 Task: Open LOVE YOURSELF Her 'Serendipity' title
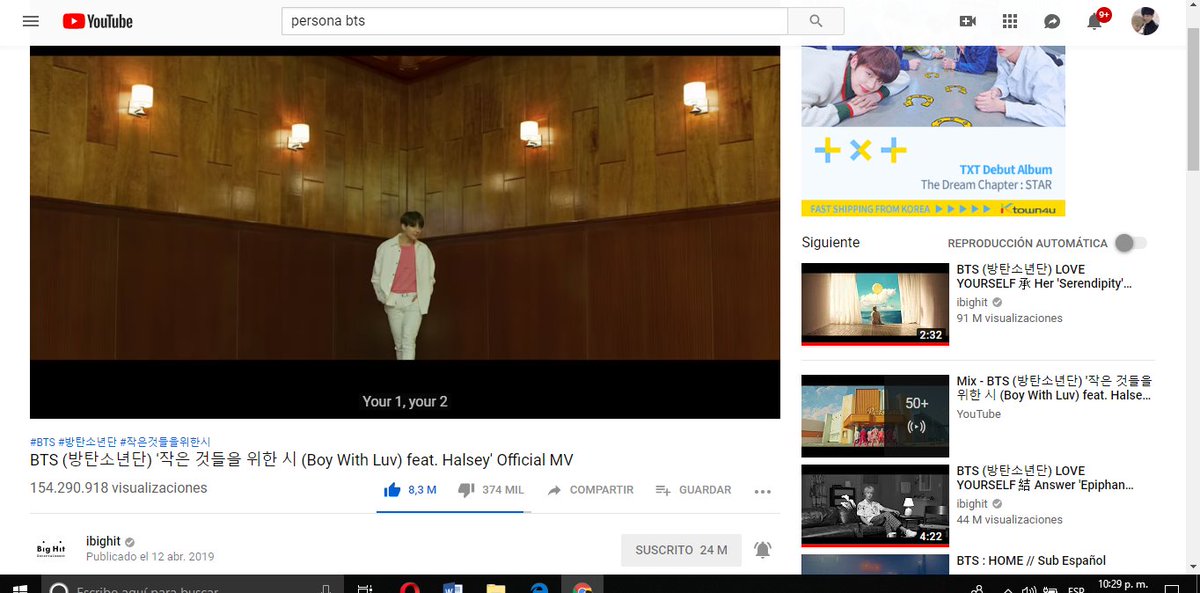coord(1044,277)
